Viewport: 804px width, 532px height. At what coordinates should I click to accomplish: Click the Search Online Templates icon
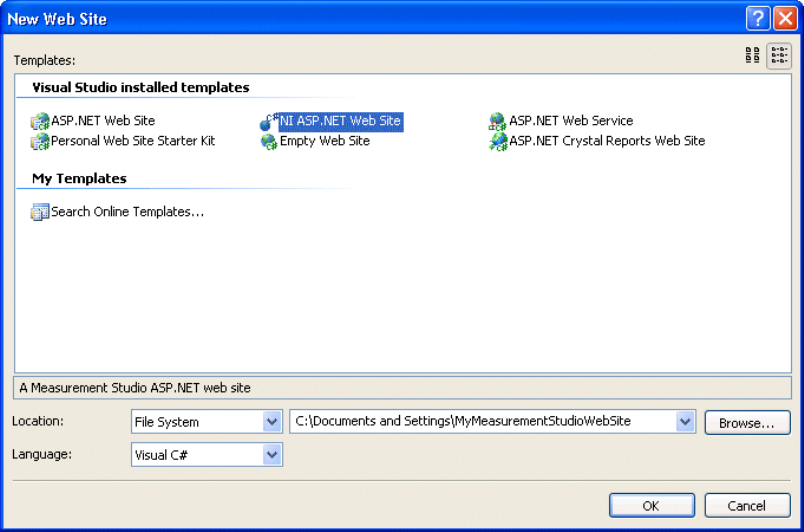click(40, 212)
